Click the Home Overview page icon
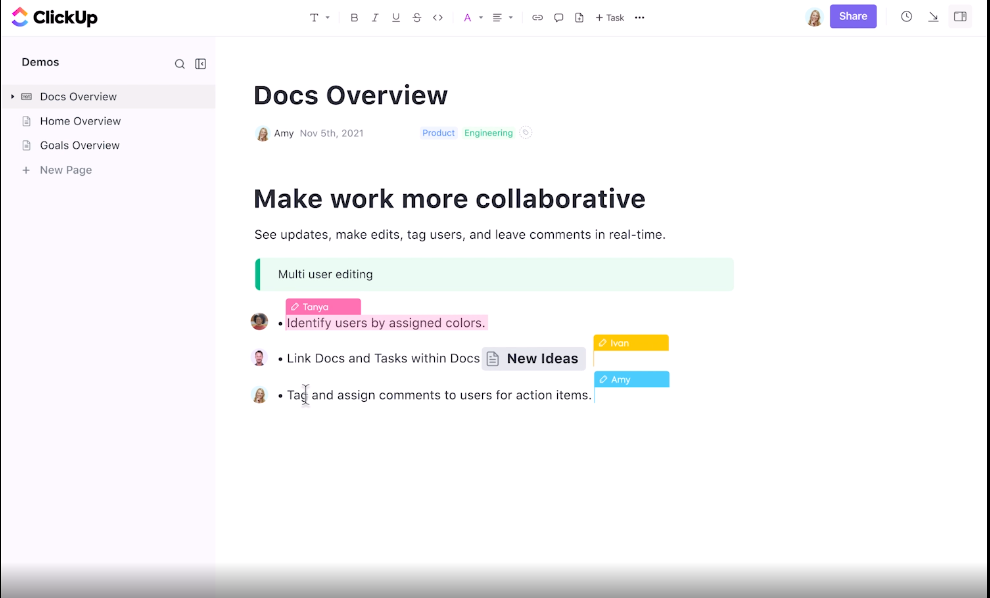This screenshot has height=598, width=990. (x=27, y=121)
